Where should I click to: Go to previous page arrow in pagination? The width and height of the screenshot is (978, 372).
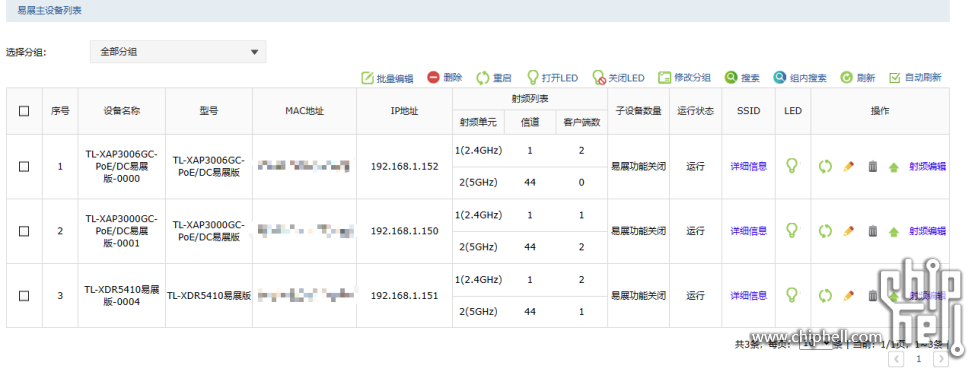[x=896, y=359]
